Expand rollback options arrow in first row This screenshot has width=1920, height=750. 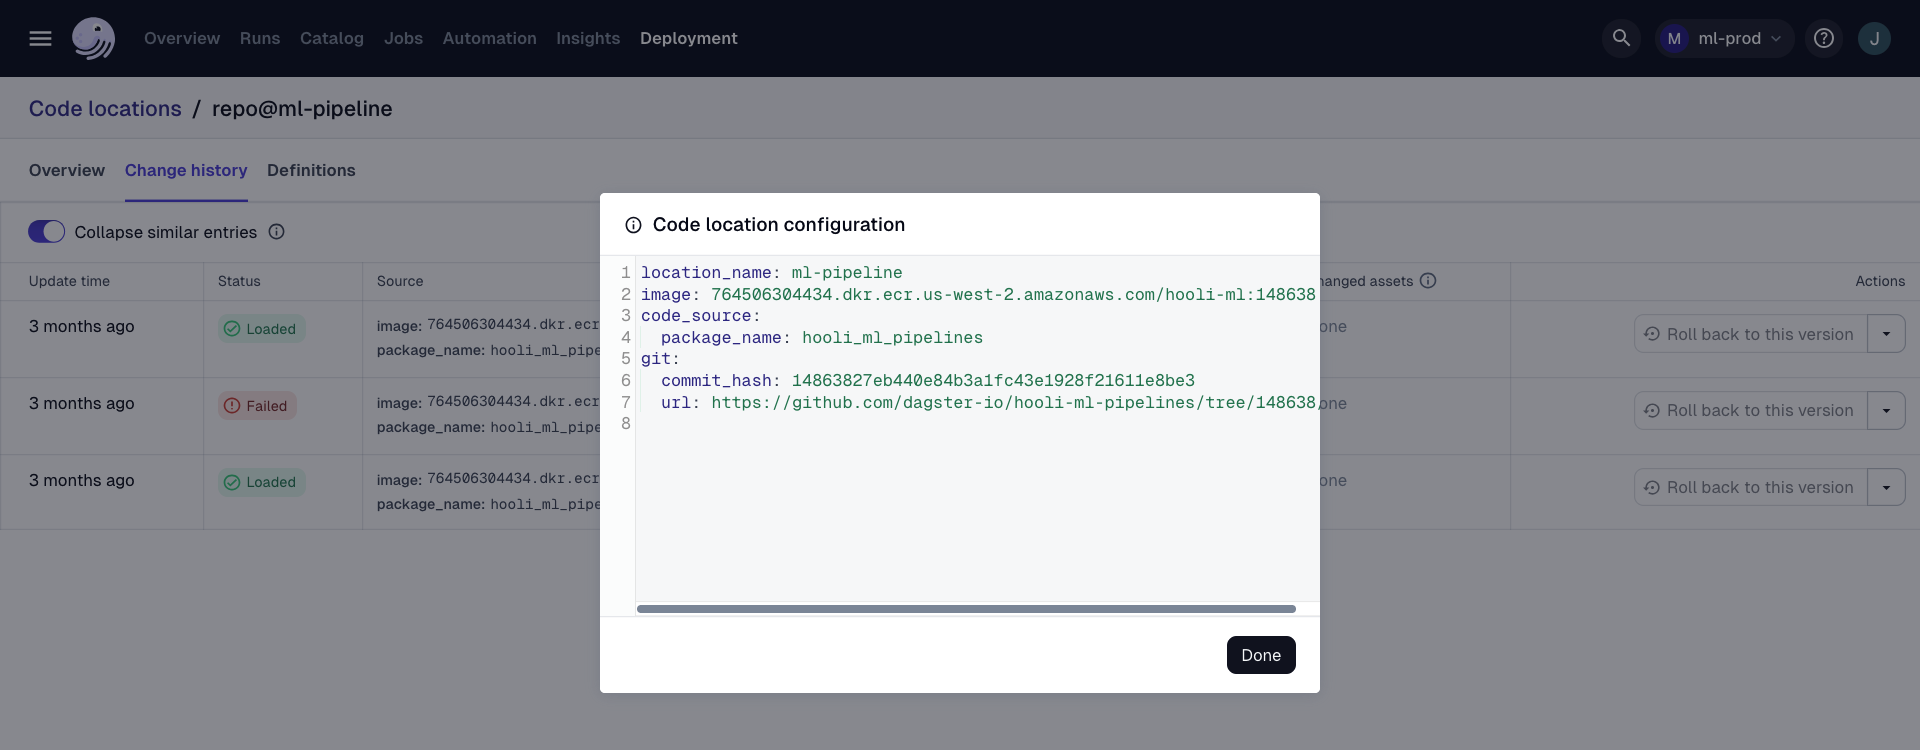[x=1886, y=334]
